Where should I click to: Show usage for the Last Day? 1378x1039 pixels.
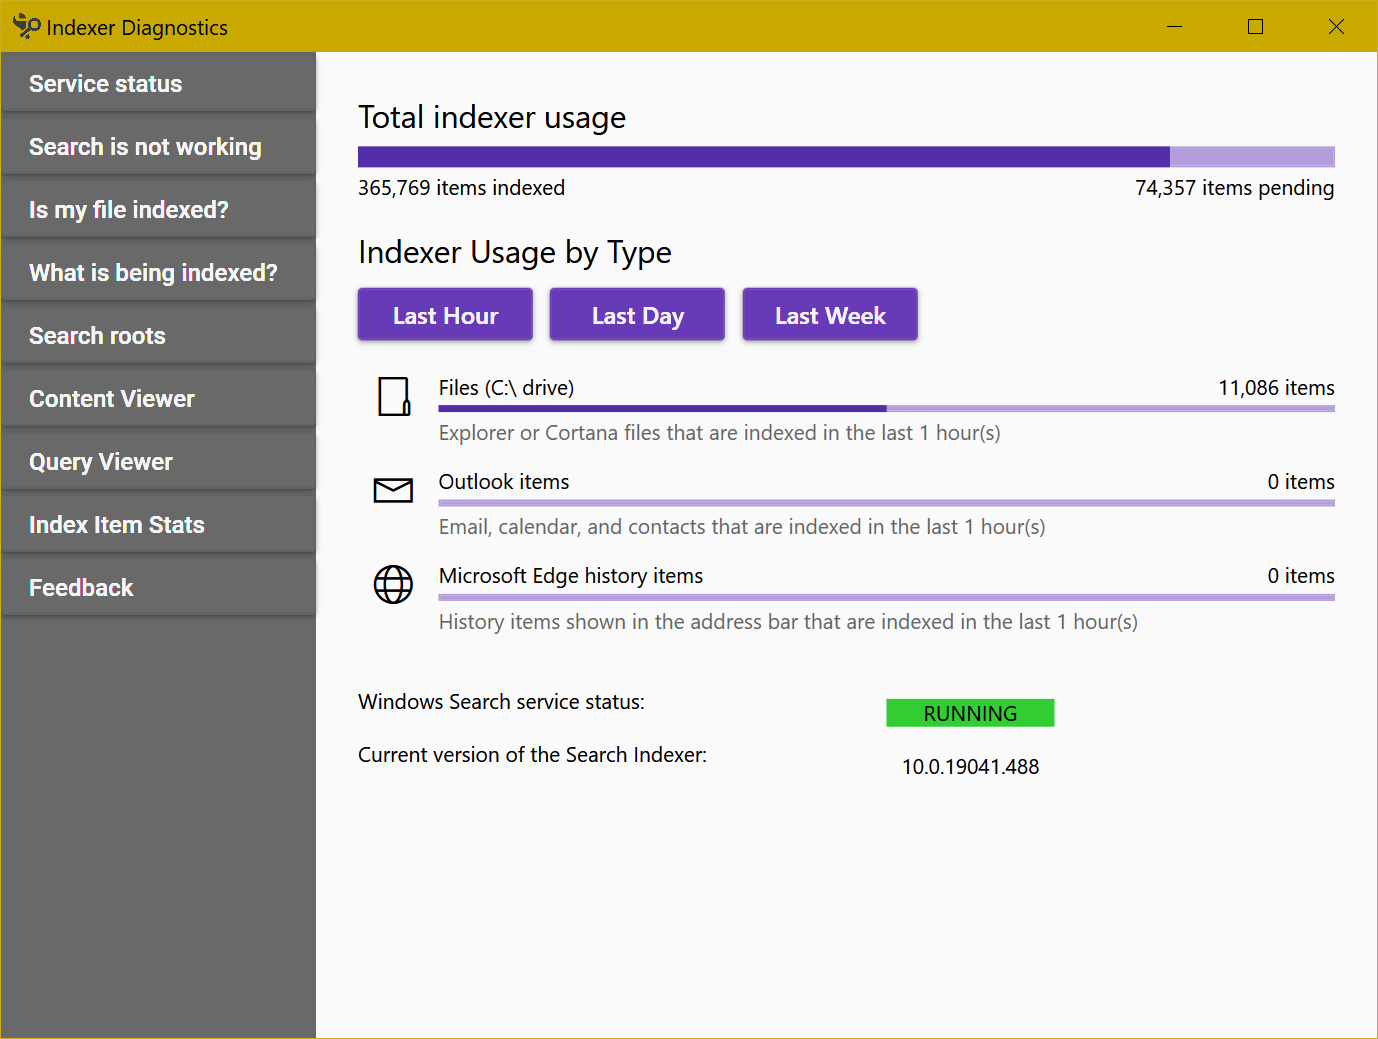[637, 315]
